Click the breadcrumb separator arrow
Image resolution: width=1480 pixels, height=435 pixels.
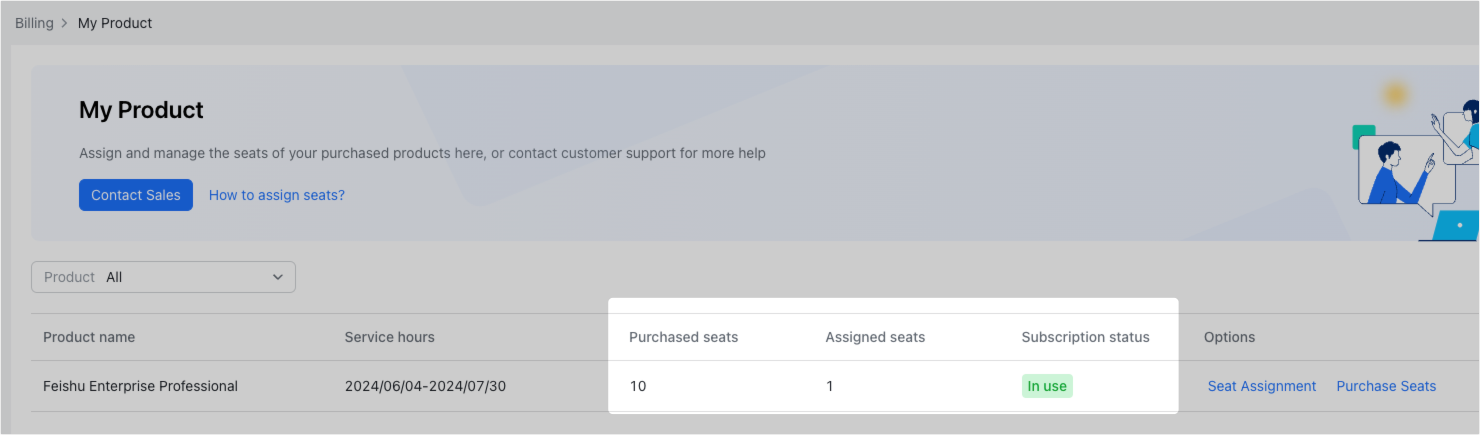click(65, 23)
